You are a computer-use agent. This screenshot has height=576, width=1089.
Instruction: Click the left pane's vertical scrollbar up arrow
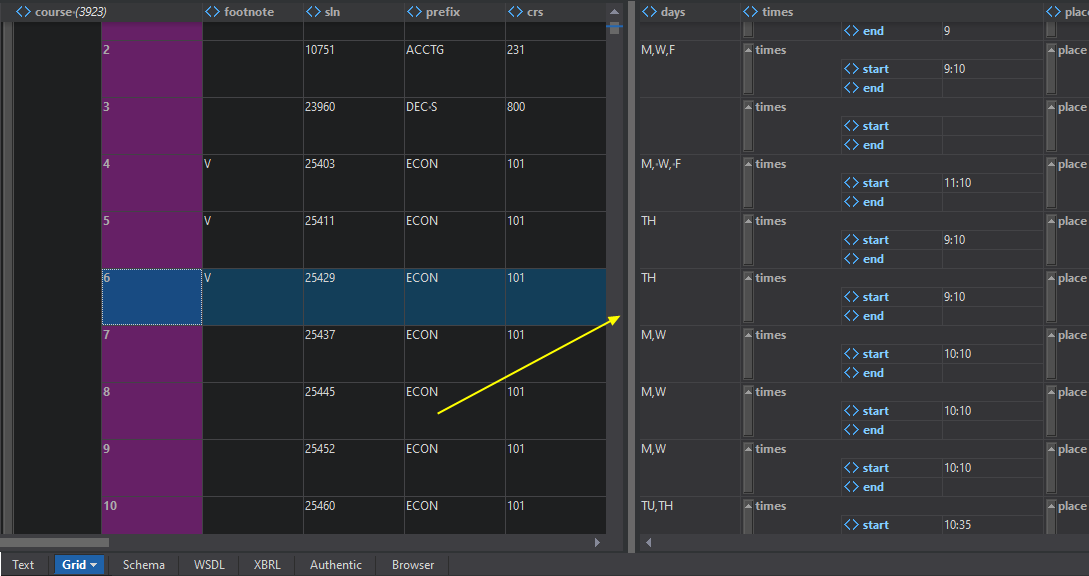tap(614, 11)
